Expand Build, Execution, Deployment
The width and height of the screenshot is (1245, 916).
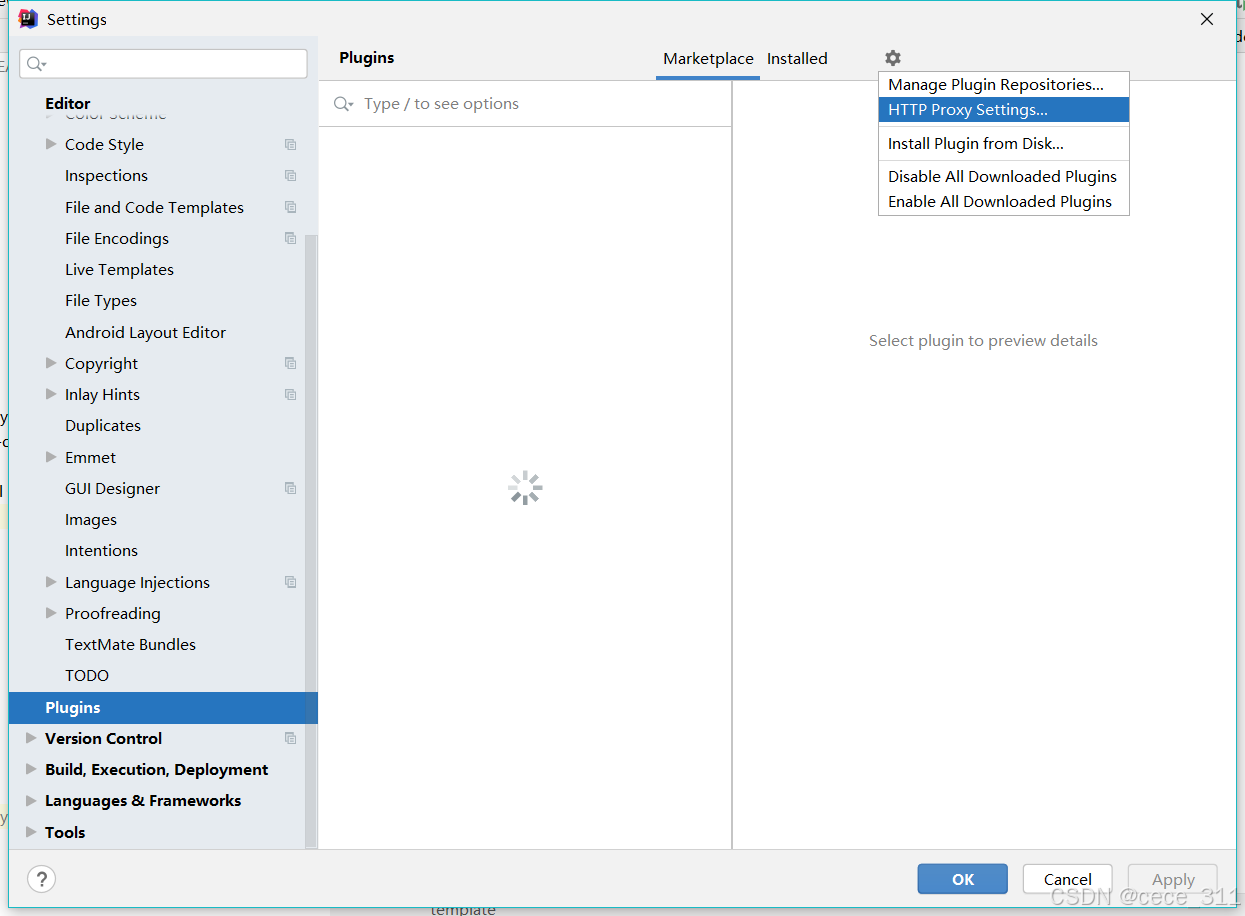pos(31,769)
